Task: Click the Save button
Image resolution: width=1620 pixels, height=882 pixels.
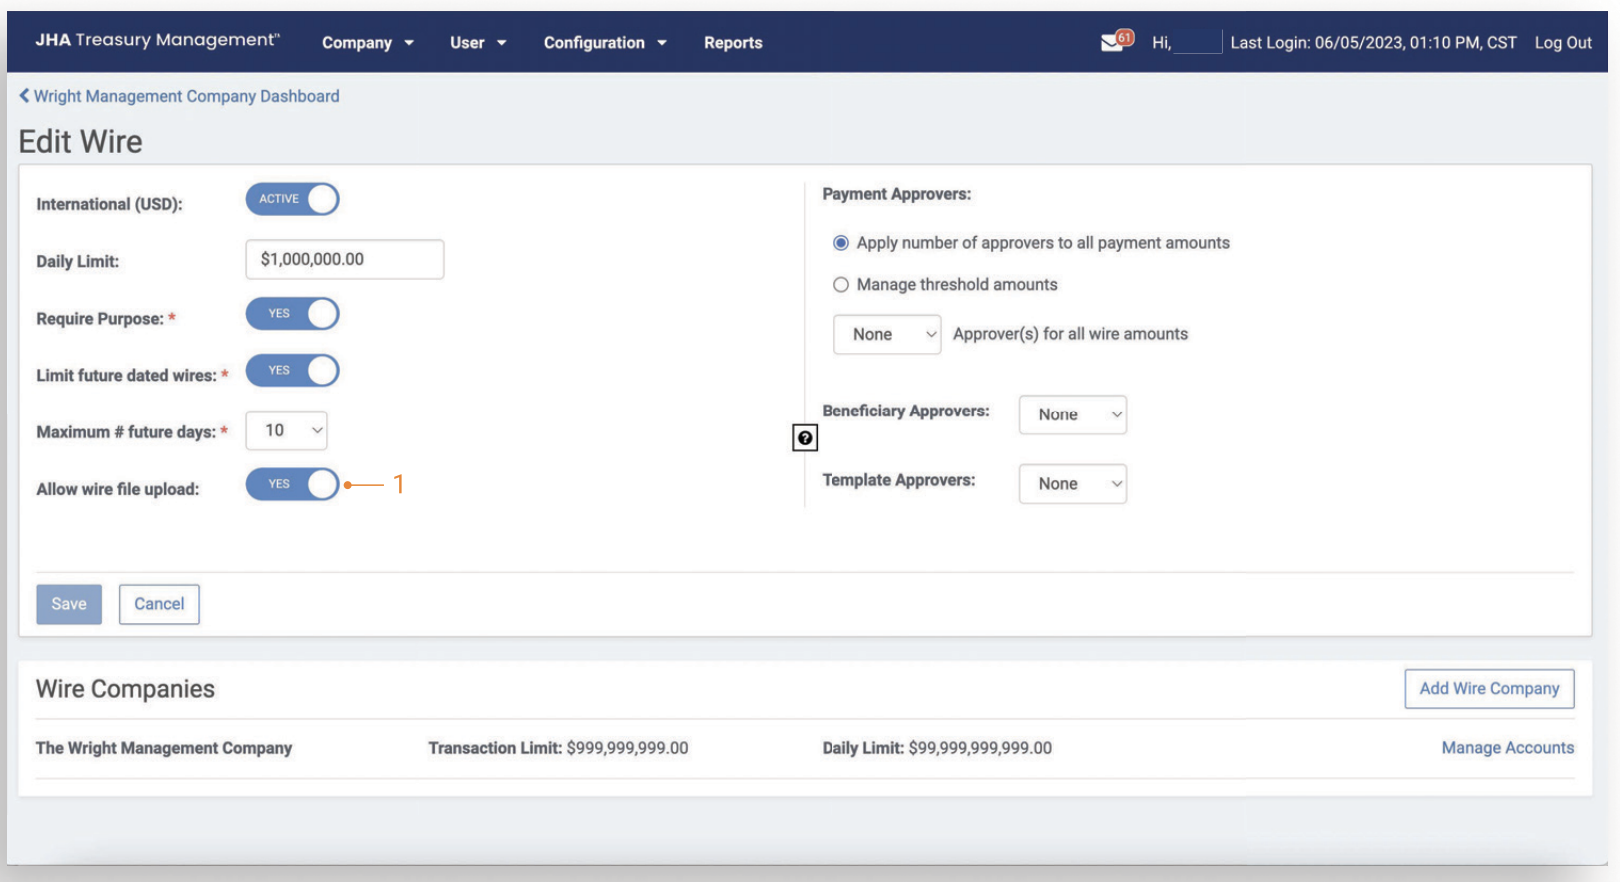Action: click(69, 604)
